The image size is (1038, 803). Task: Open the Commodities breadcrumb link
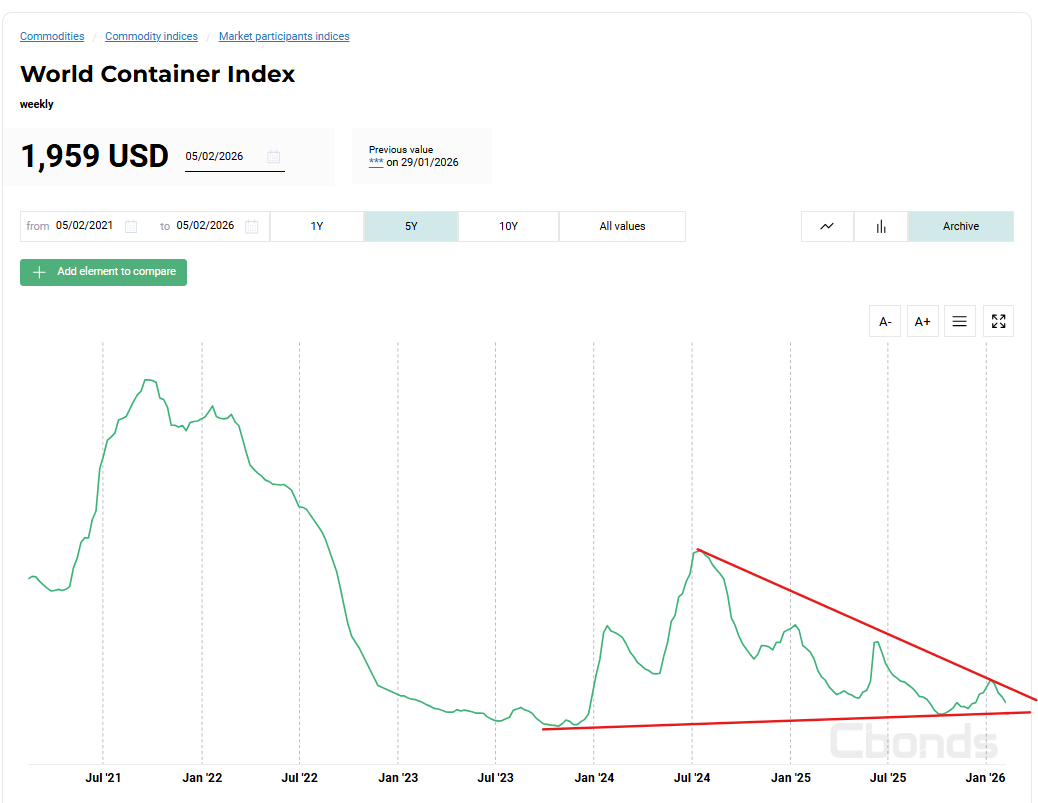pos(52,37)
